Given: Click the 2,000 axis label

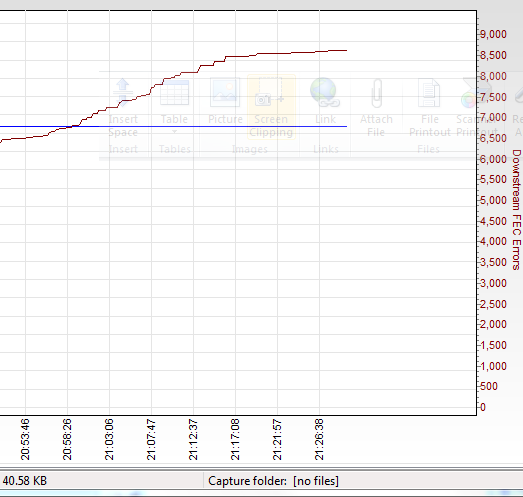Looking at the screenshot, I should point(493,324).
